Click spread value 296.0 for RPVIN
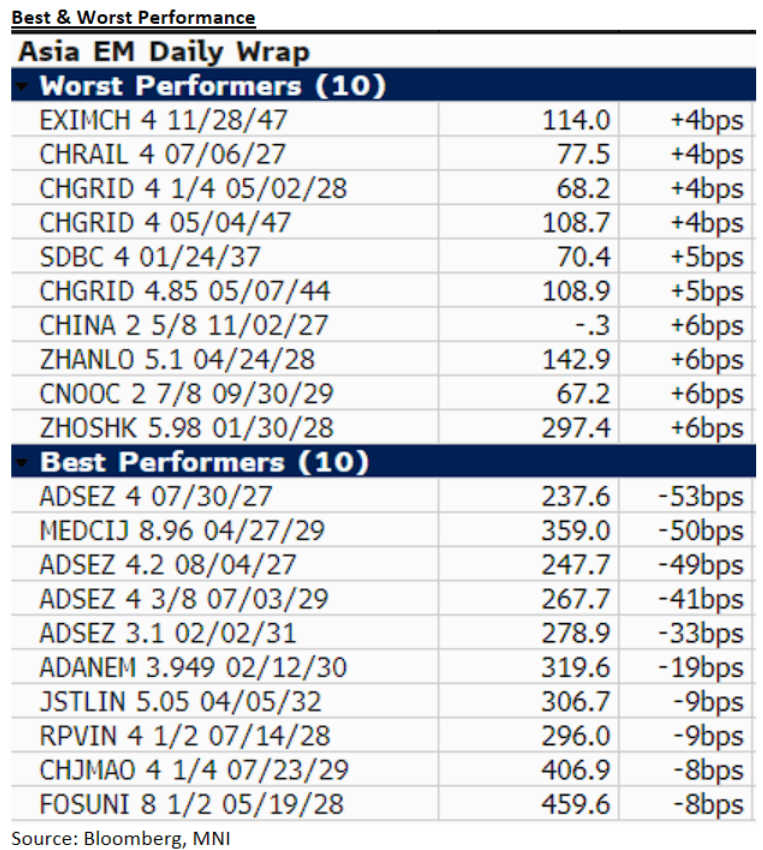The height and width of the screenshot is (850, 763). [576, 736]
